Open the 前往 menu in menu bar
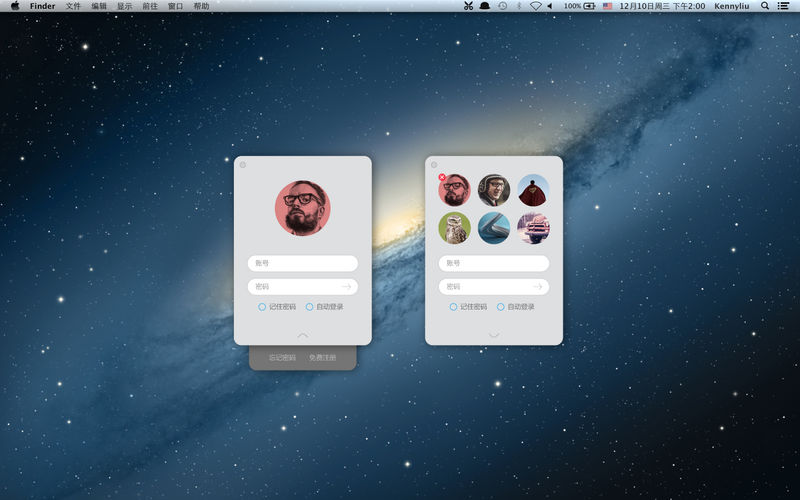 150,6
